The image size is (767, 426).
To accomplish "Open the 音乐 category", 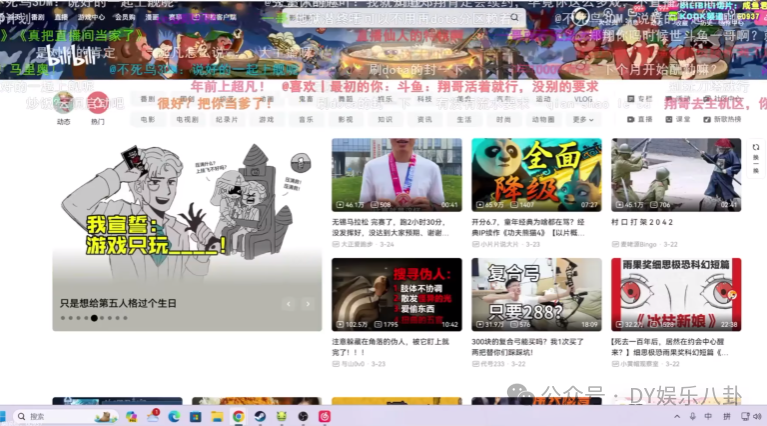I will (x=306, y=119).
